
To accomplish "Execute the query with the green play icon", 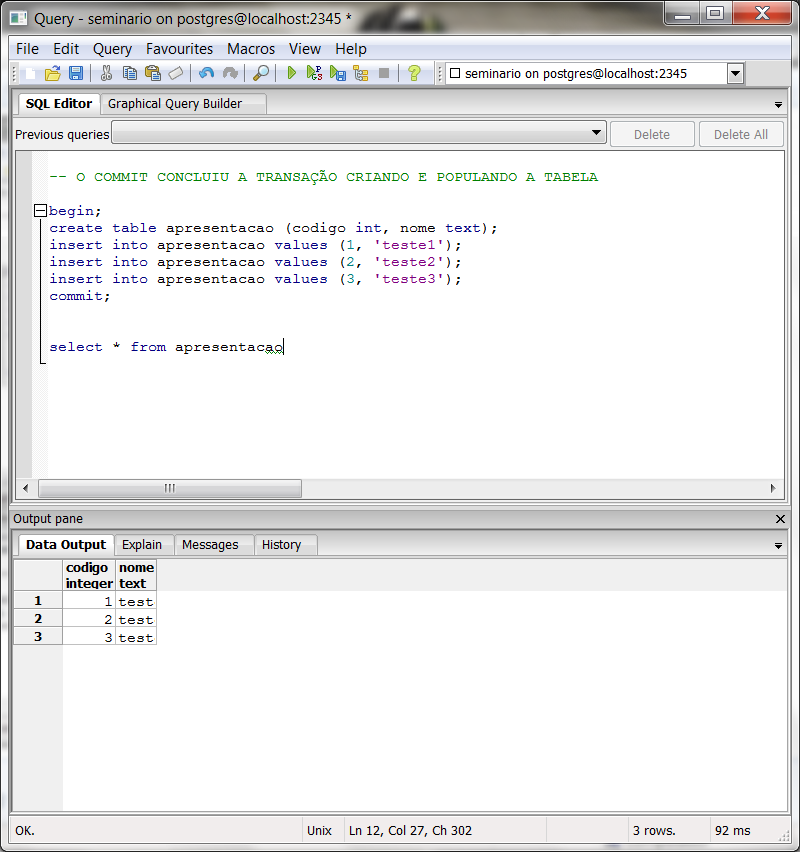I will (x=291, y=73).
